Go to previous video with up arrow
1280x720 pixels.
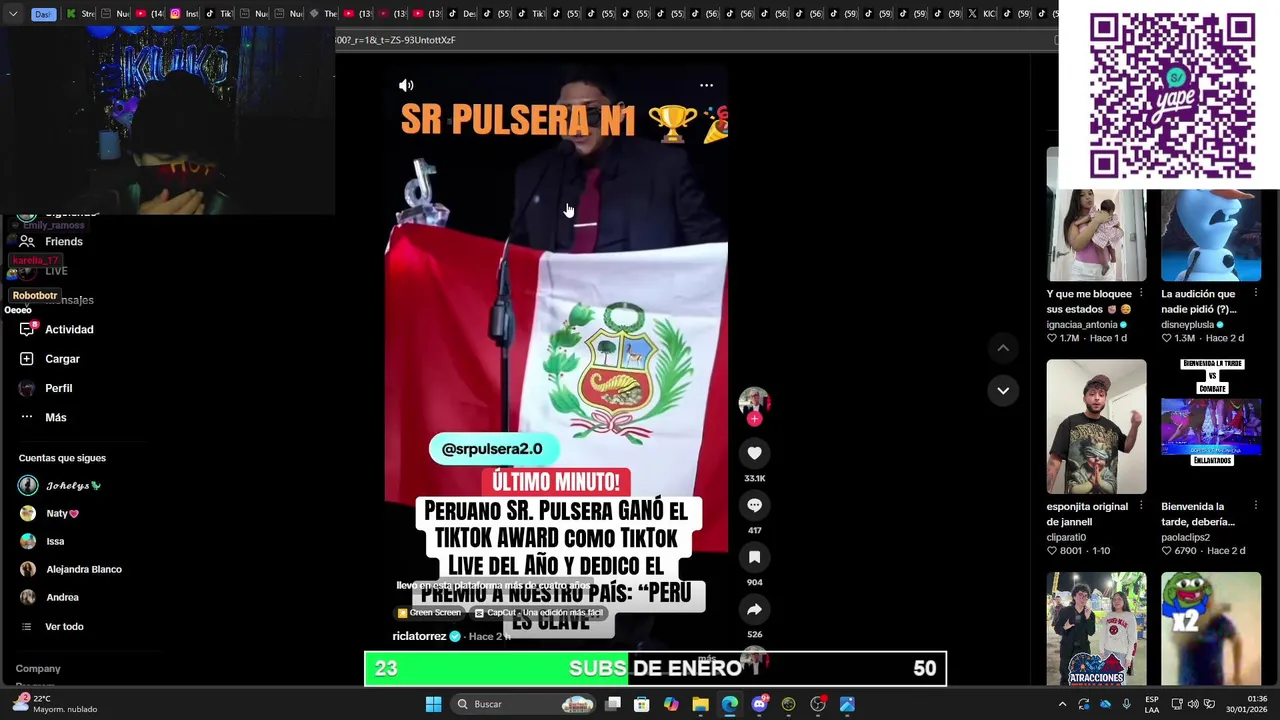[1003, 347]
